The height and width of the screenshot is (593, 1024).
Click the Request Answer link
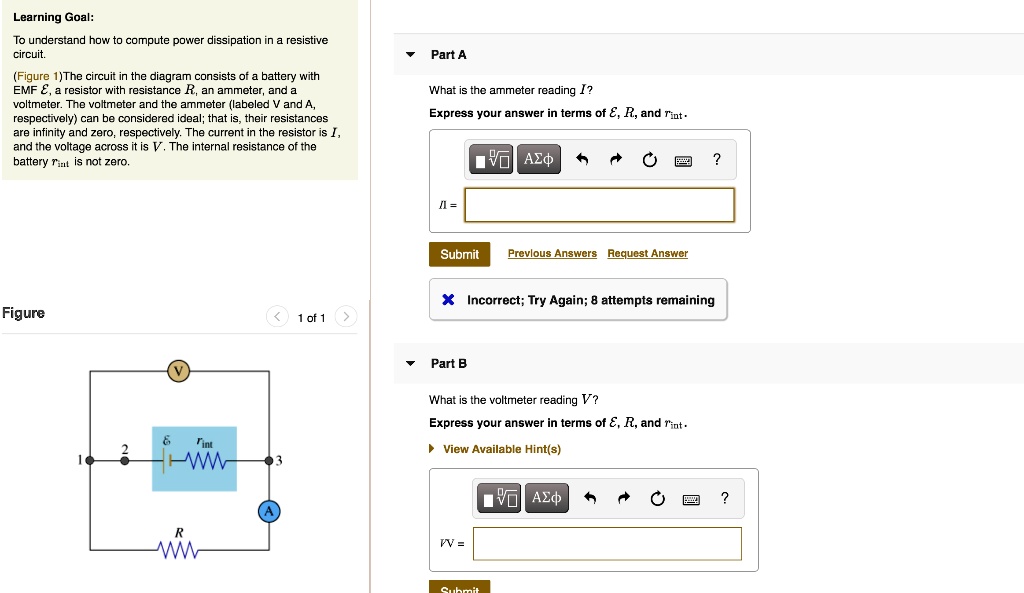[647, 253]
